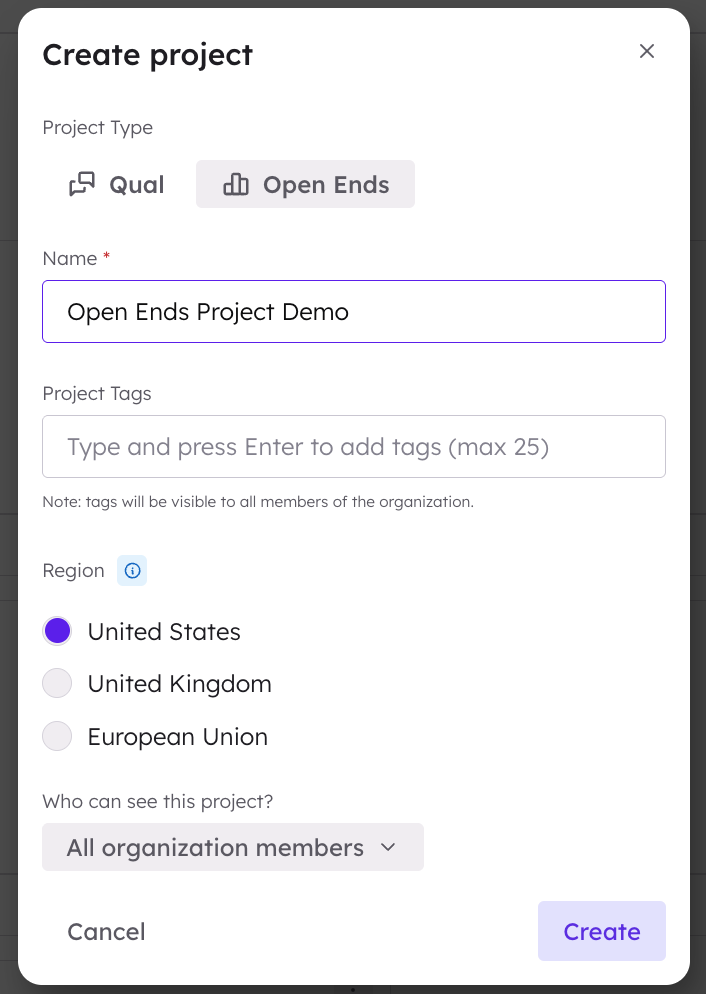Image resolution: width=706 pixels, height=994 pixels.
Task: Switch project type to Qual
Action: 117,184
